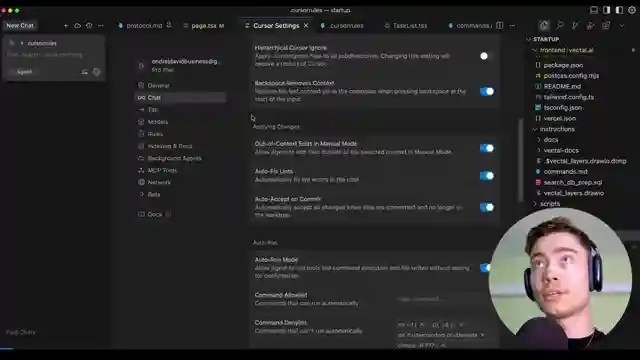Viewport: 640px width, 360px height.
Task: Open the Run and Debug view icon
Action: coord(591,25)
